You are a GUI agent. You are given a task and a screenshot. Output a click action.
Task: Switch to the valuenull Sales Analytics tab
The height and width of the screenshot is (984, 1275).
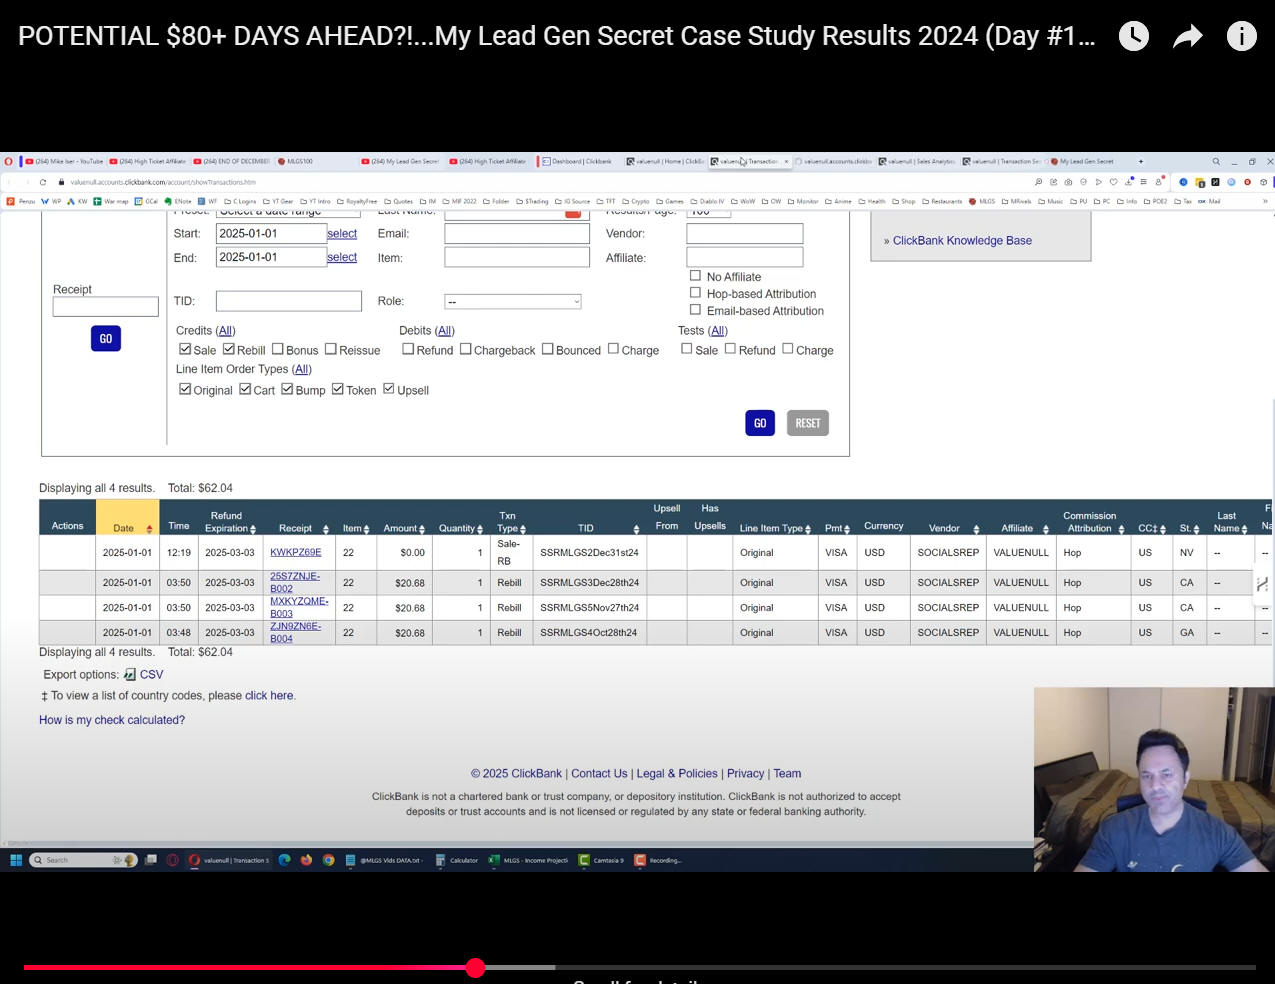point(916,161)
